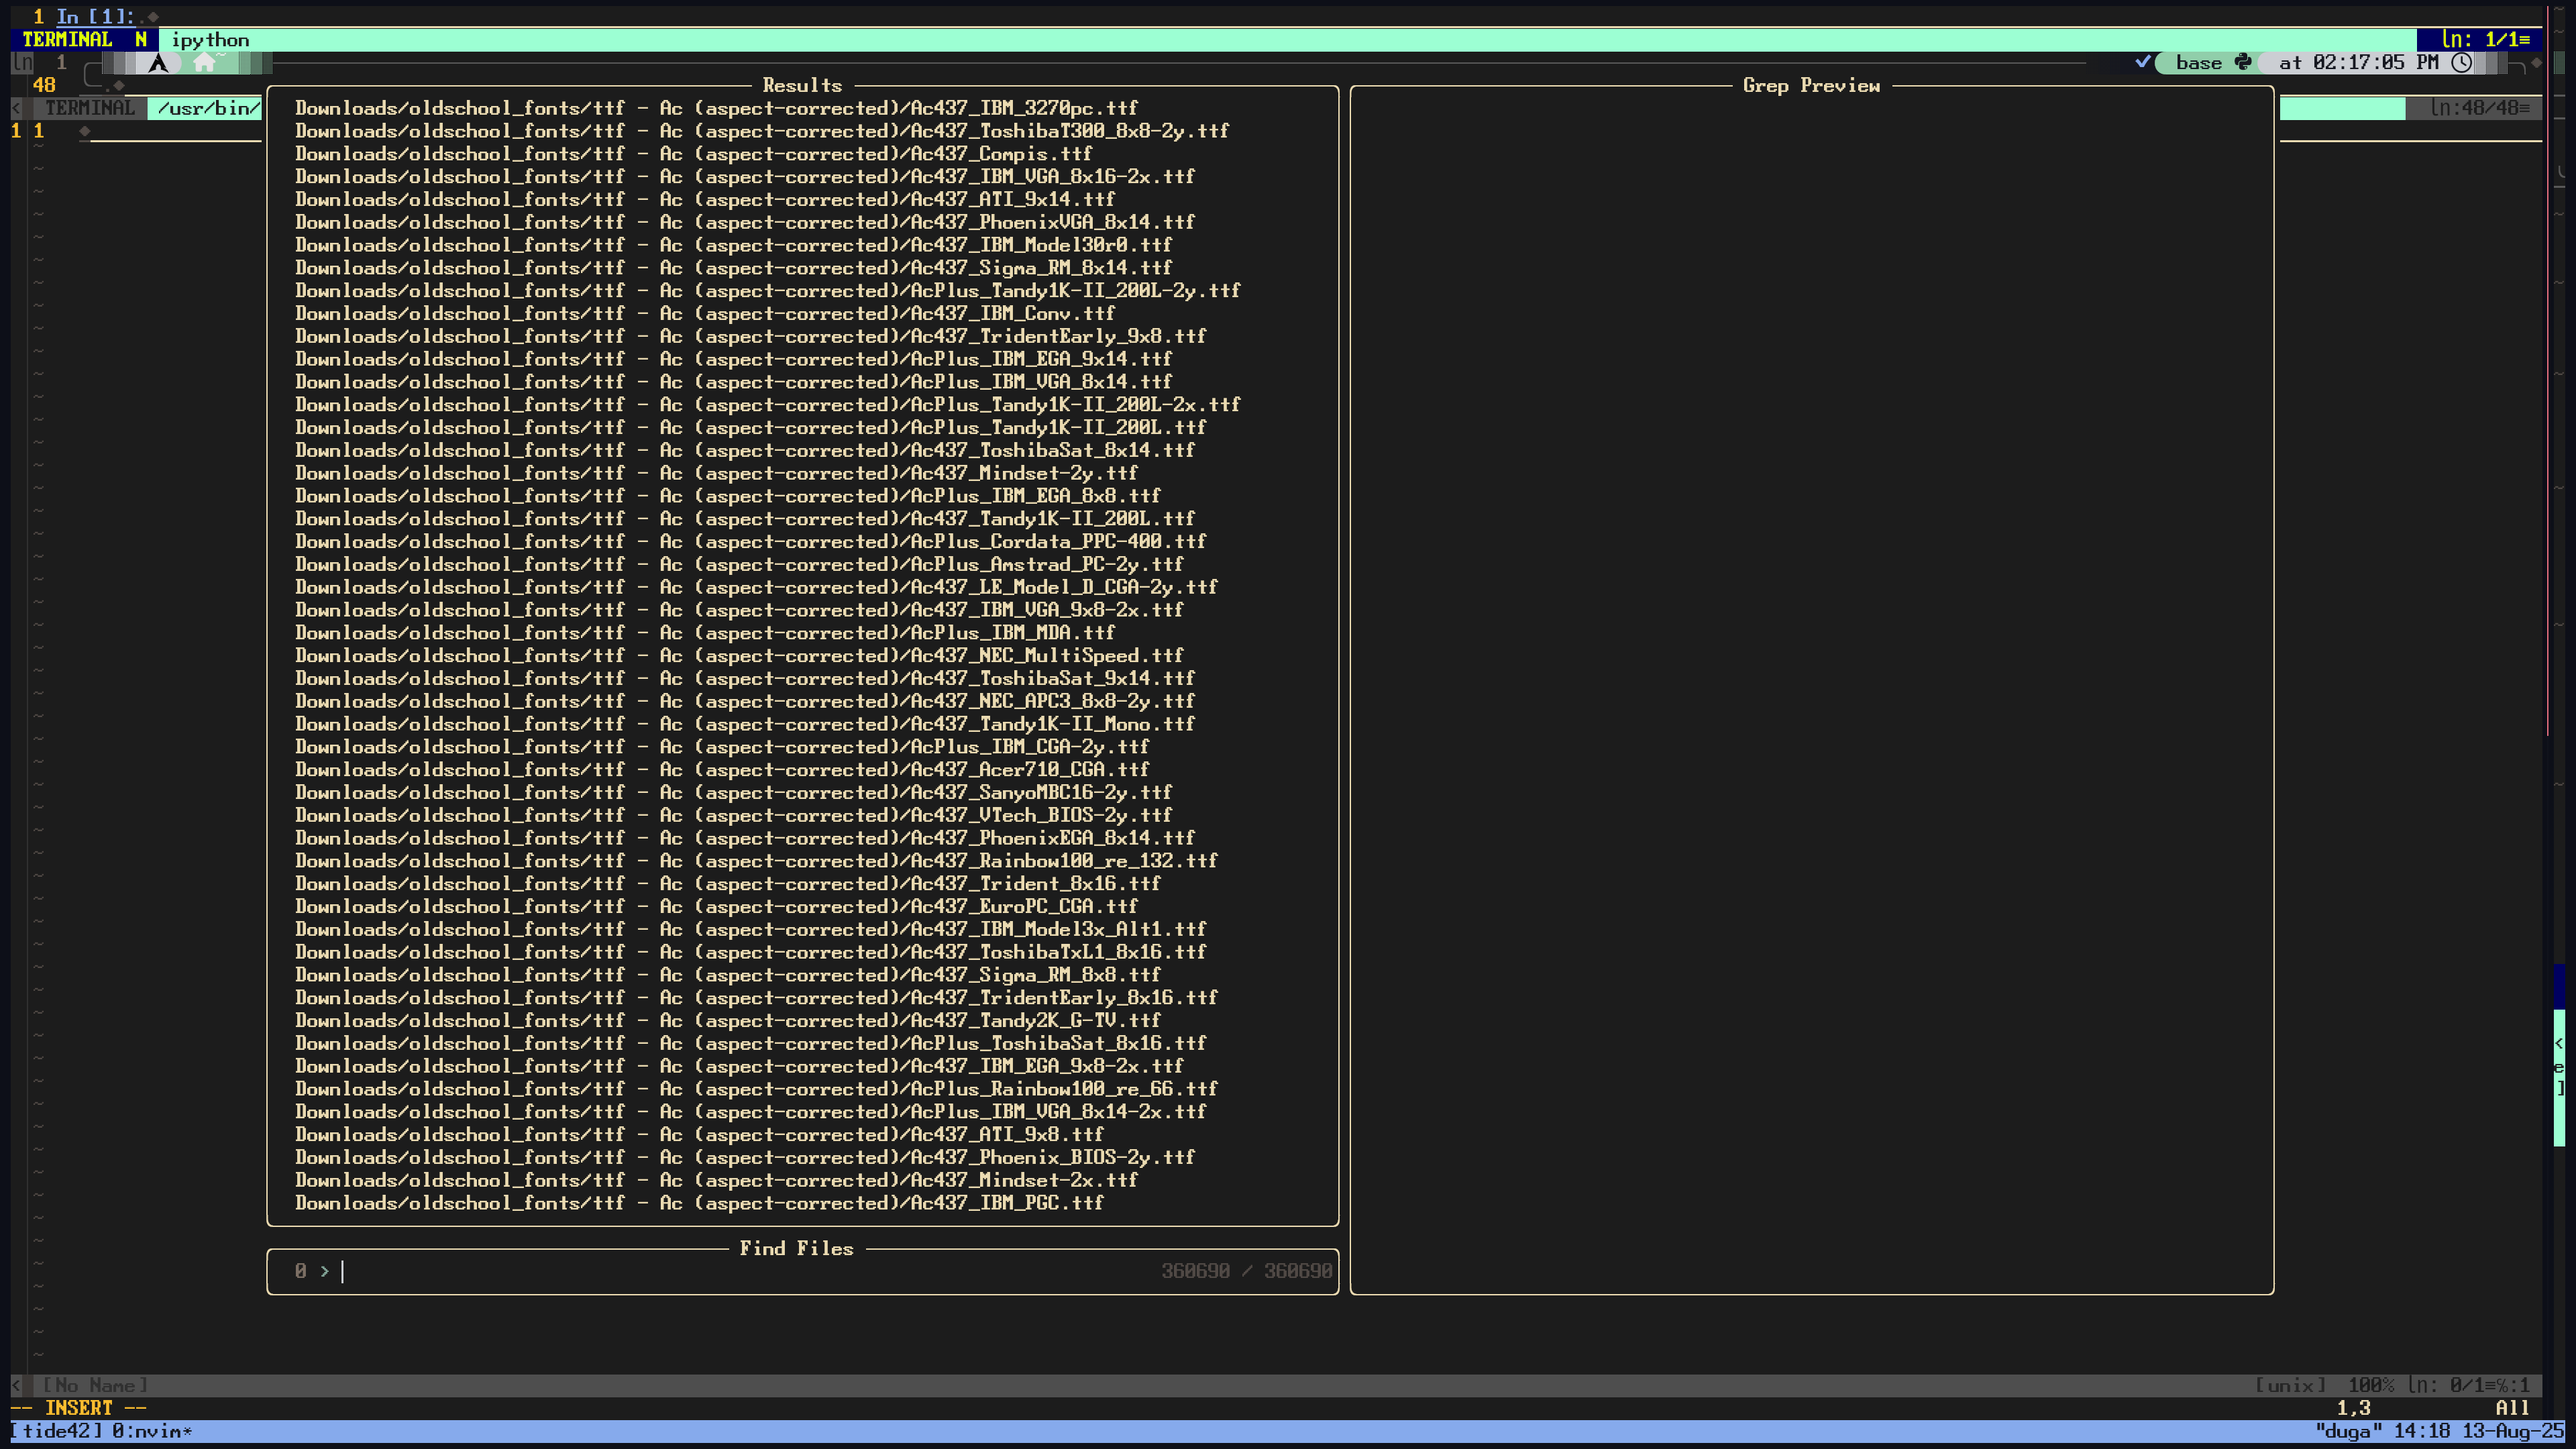Click the clock icon after the time

[2462, 62]
